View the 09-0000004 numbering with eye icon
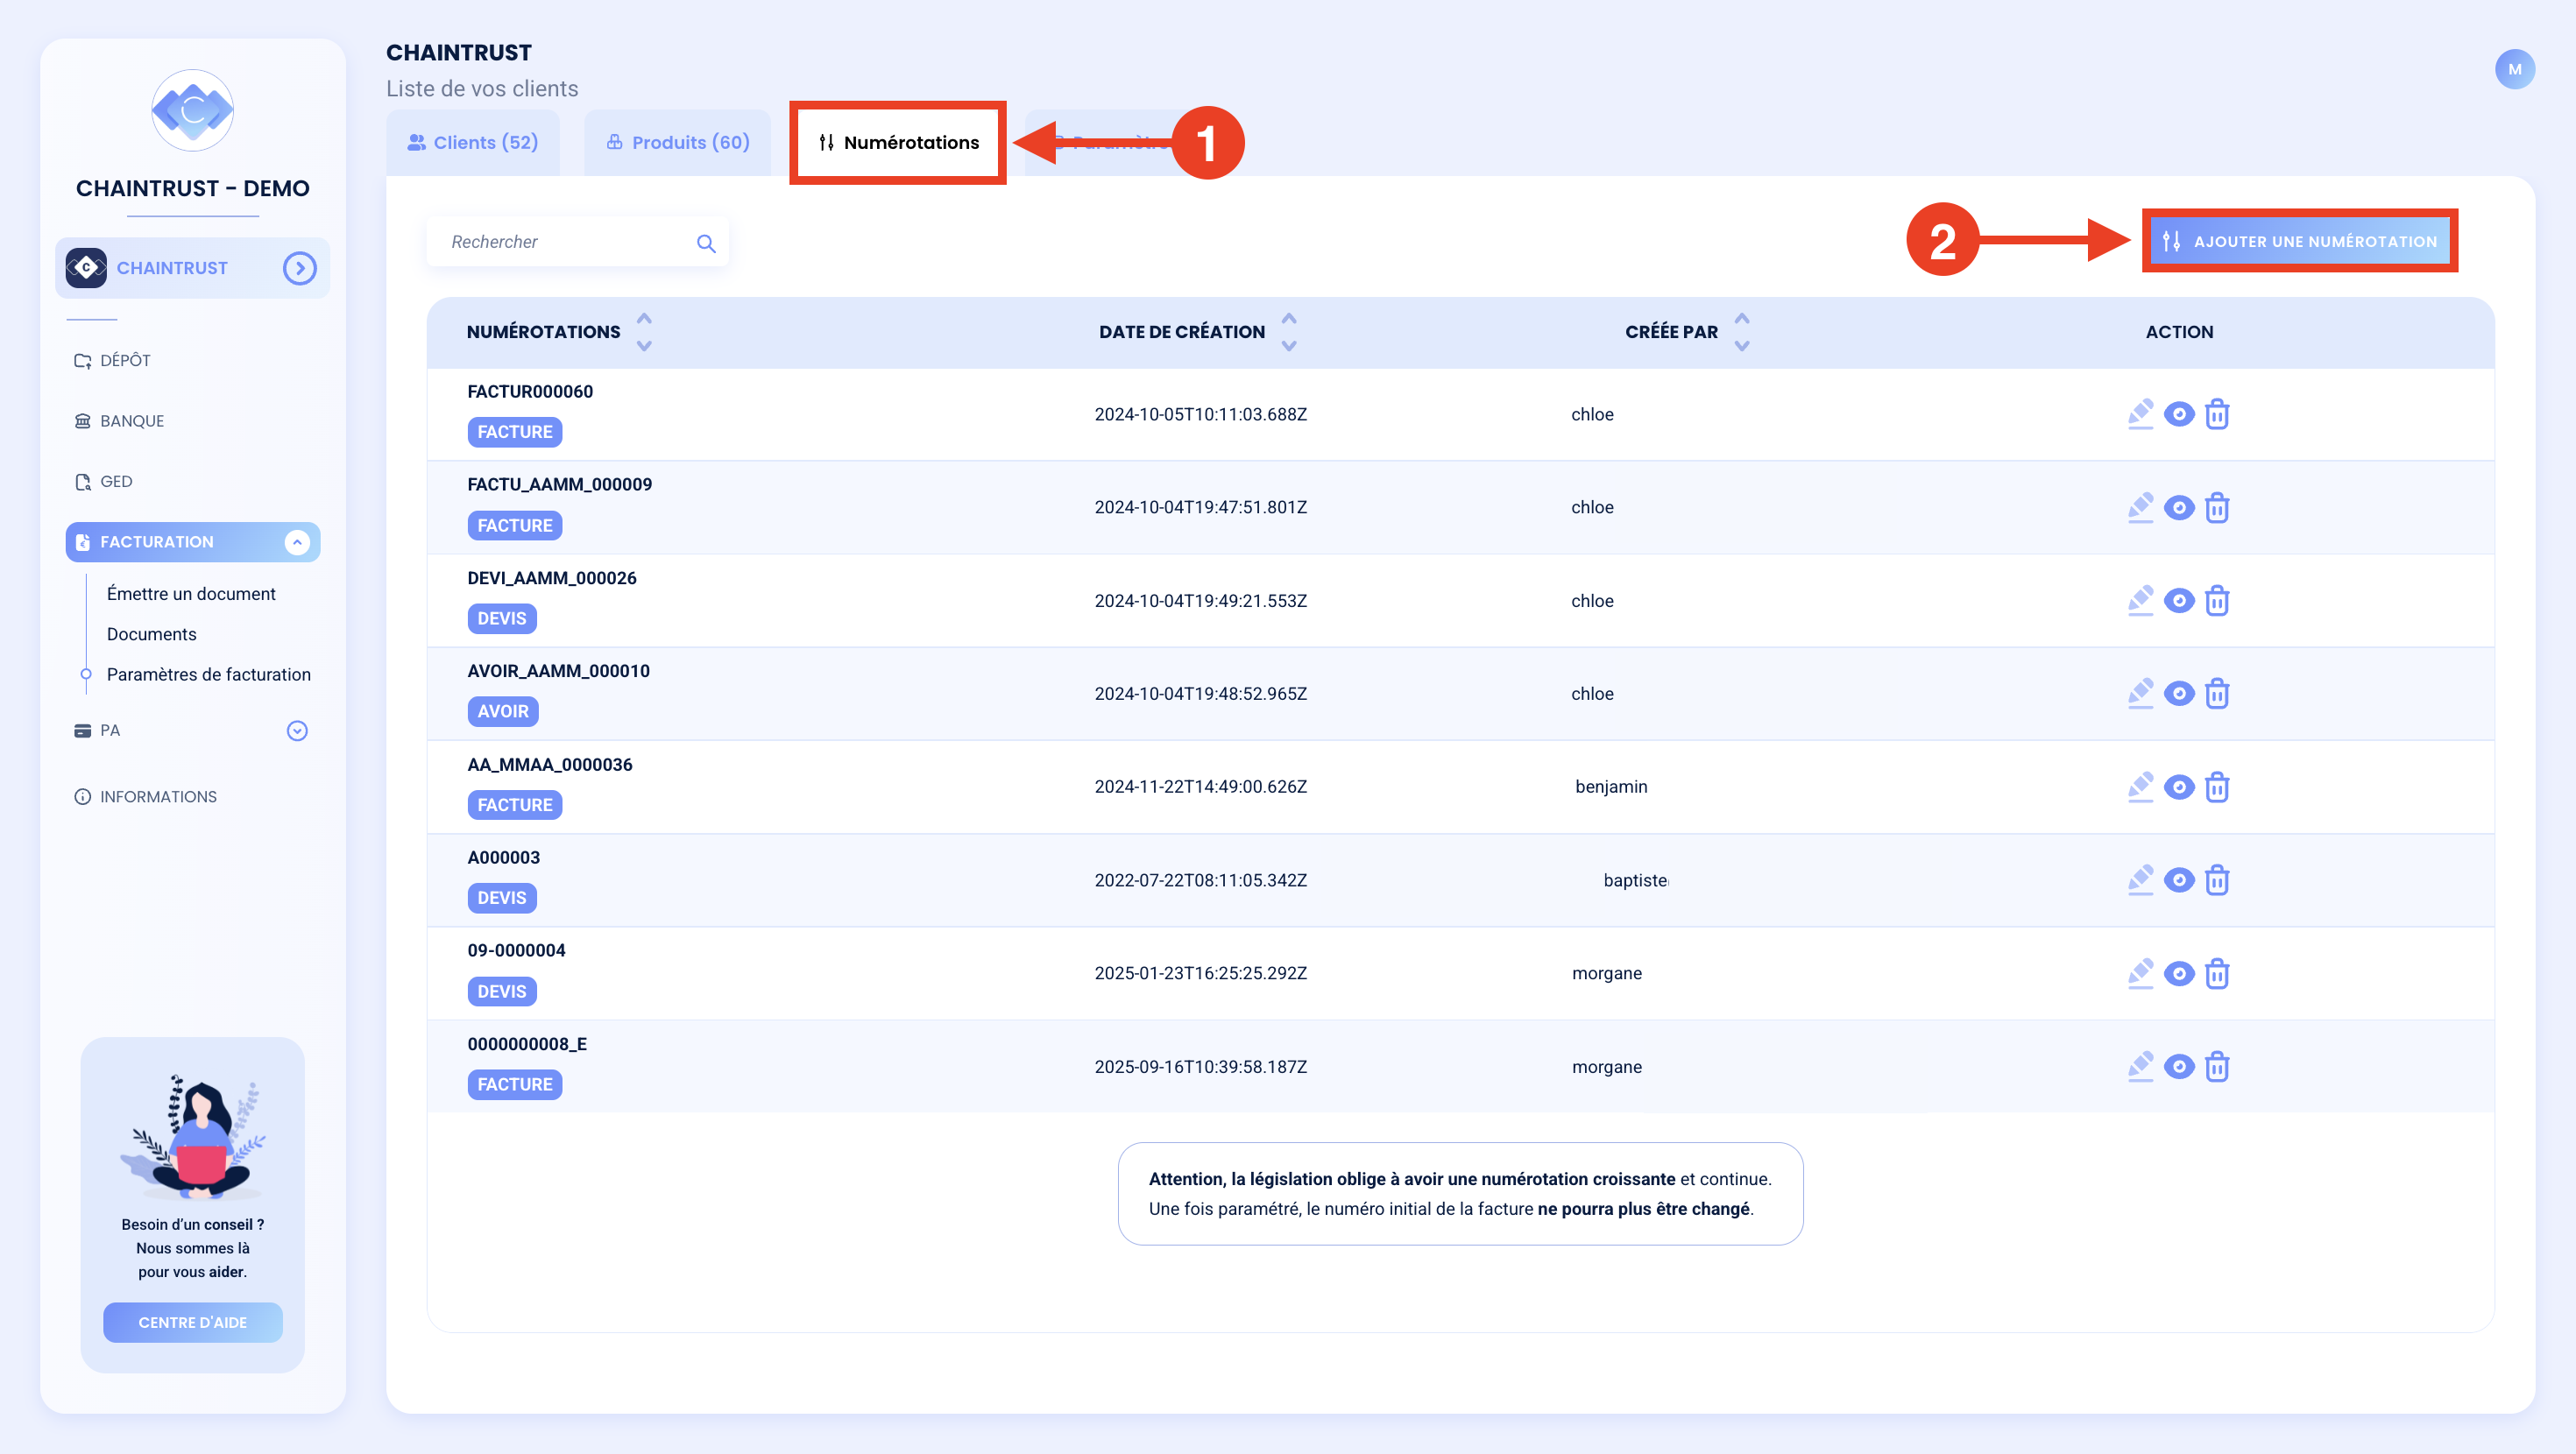 (2179, 974)
